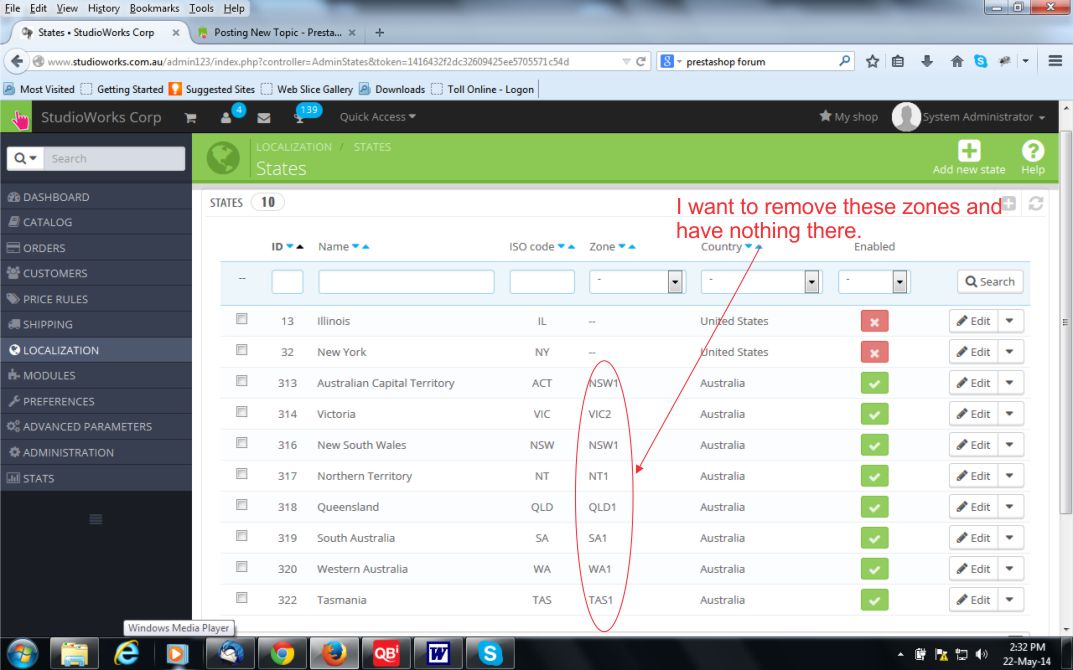Disable the Tasmania state status toggle
The width and height of the screenshot is (1073, 670).
874,600
